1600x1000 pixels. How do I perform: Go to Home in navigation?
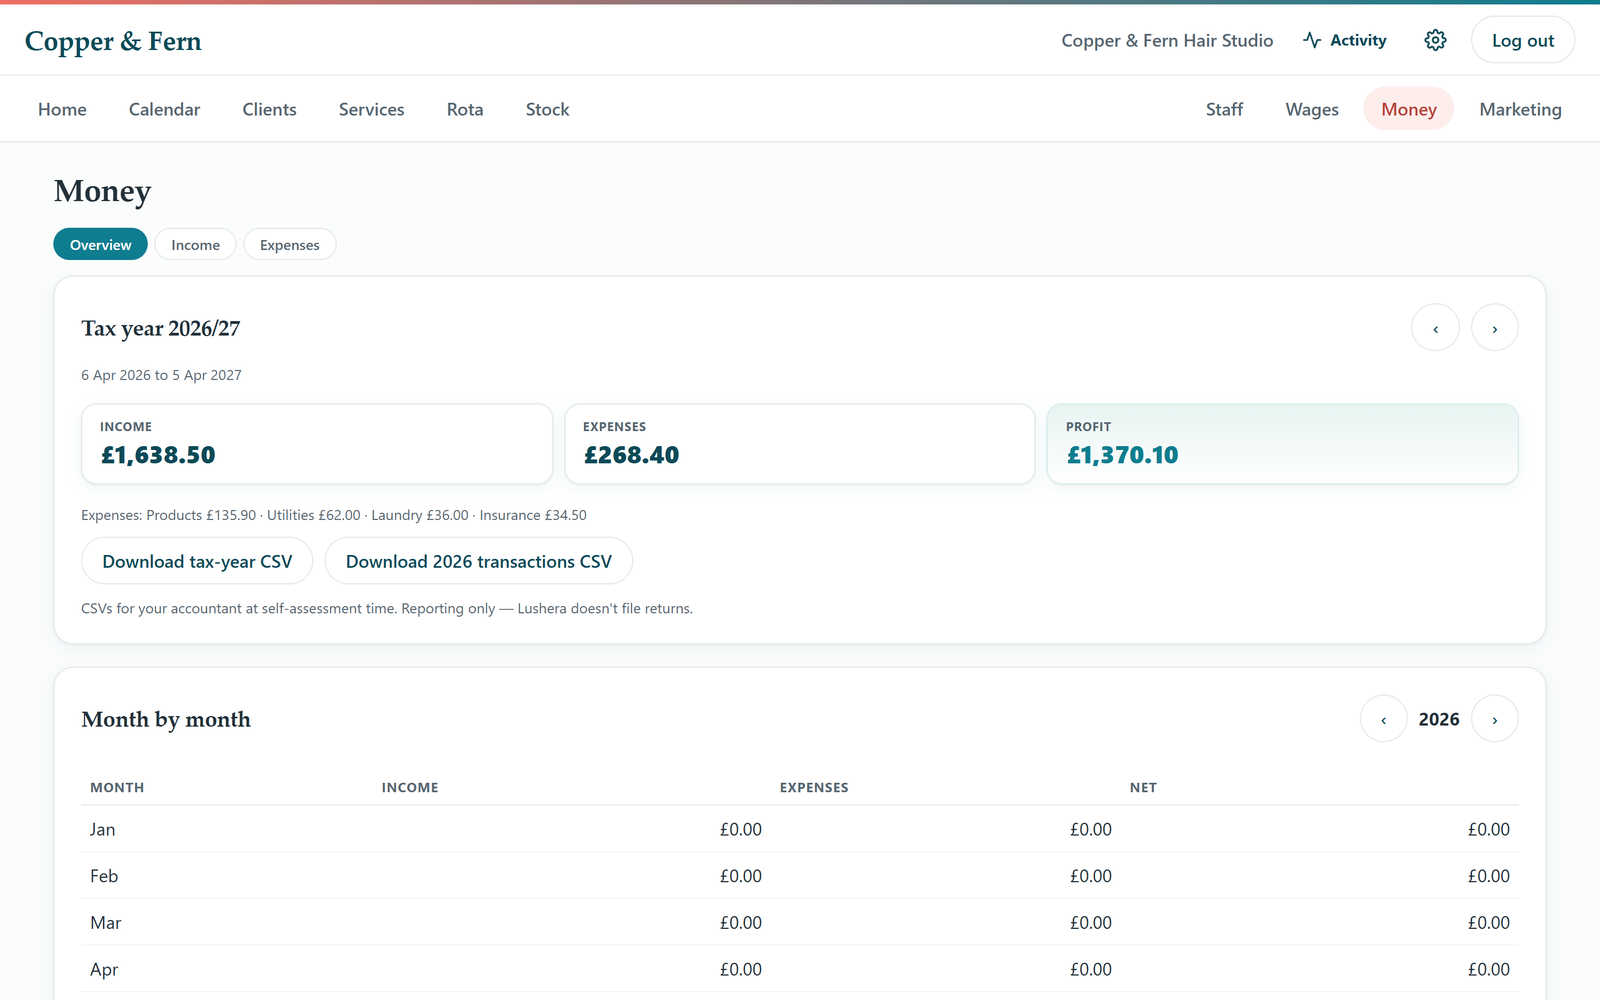(x=62, y=109)
